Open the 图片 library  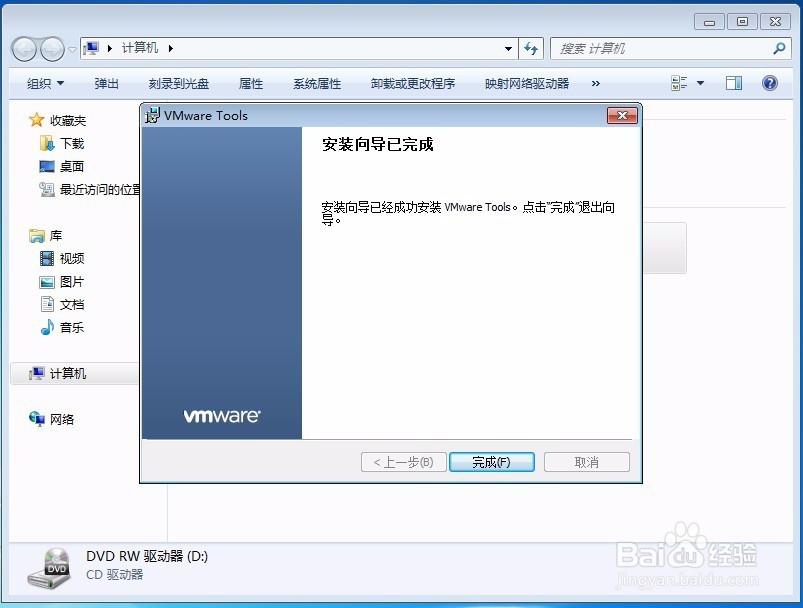(x=72, y=281)
